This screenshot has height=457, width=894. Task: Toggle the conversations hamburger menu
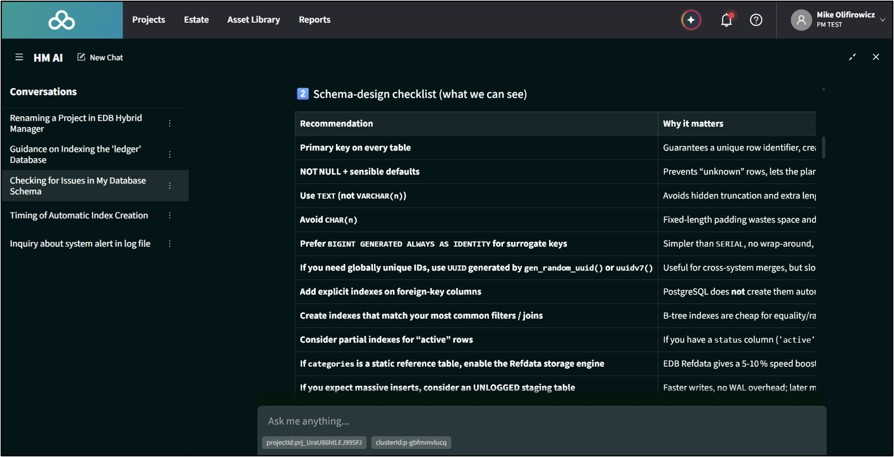(x=19, y=58)
